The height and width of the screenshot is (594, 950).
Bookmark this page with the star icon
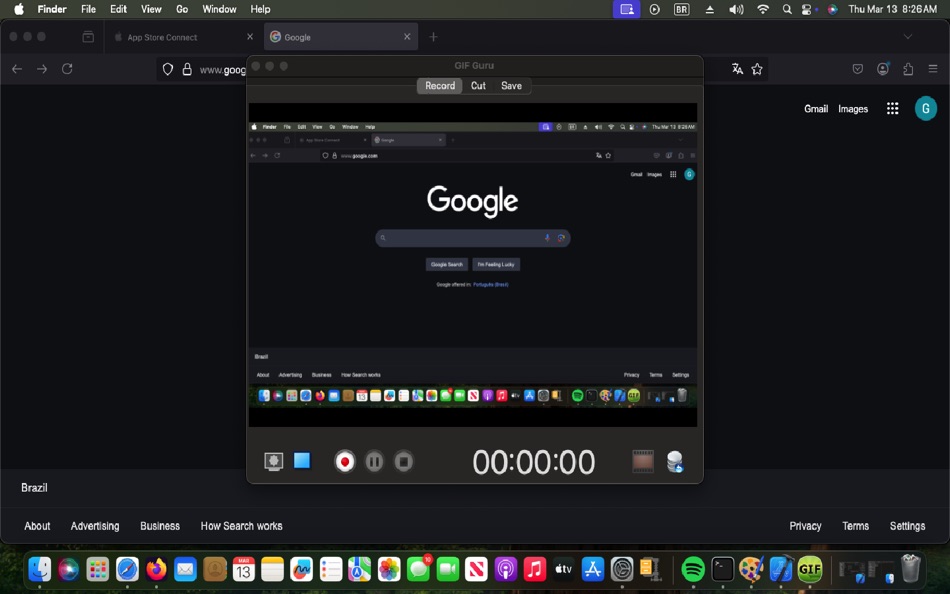click(x=757, y=69)
